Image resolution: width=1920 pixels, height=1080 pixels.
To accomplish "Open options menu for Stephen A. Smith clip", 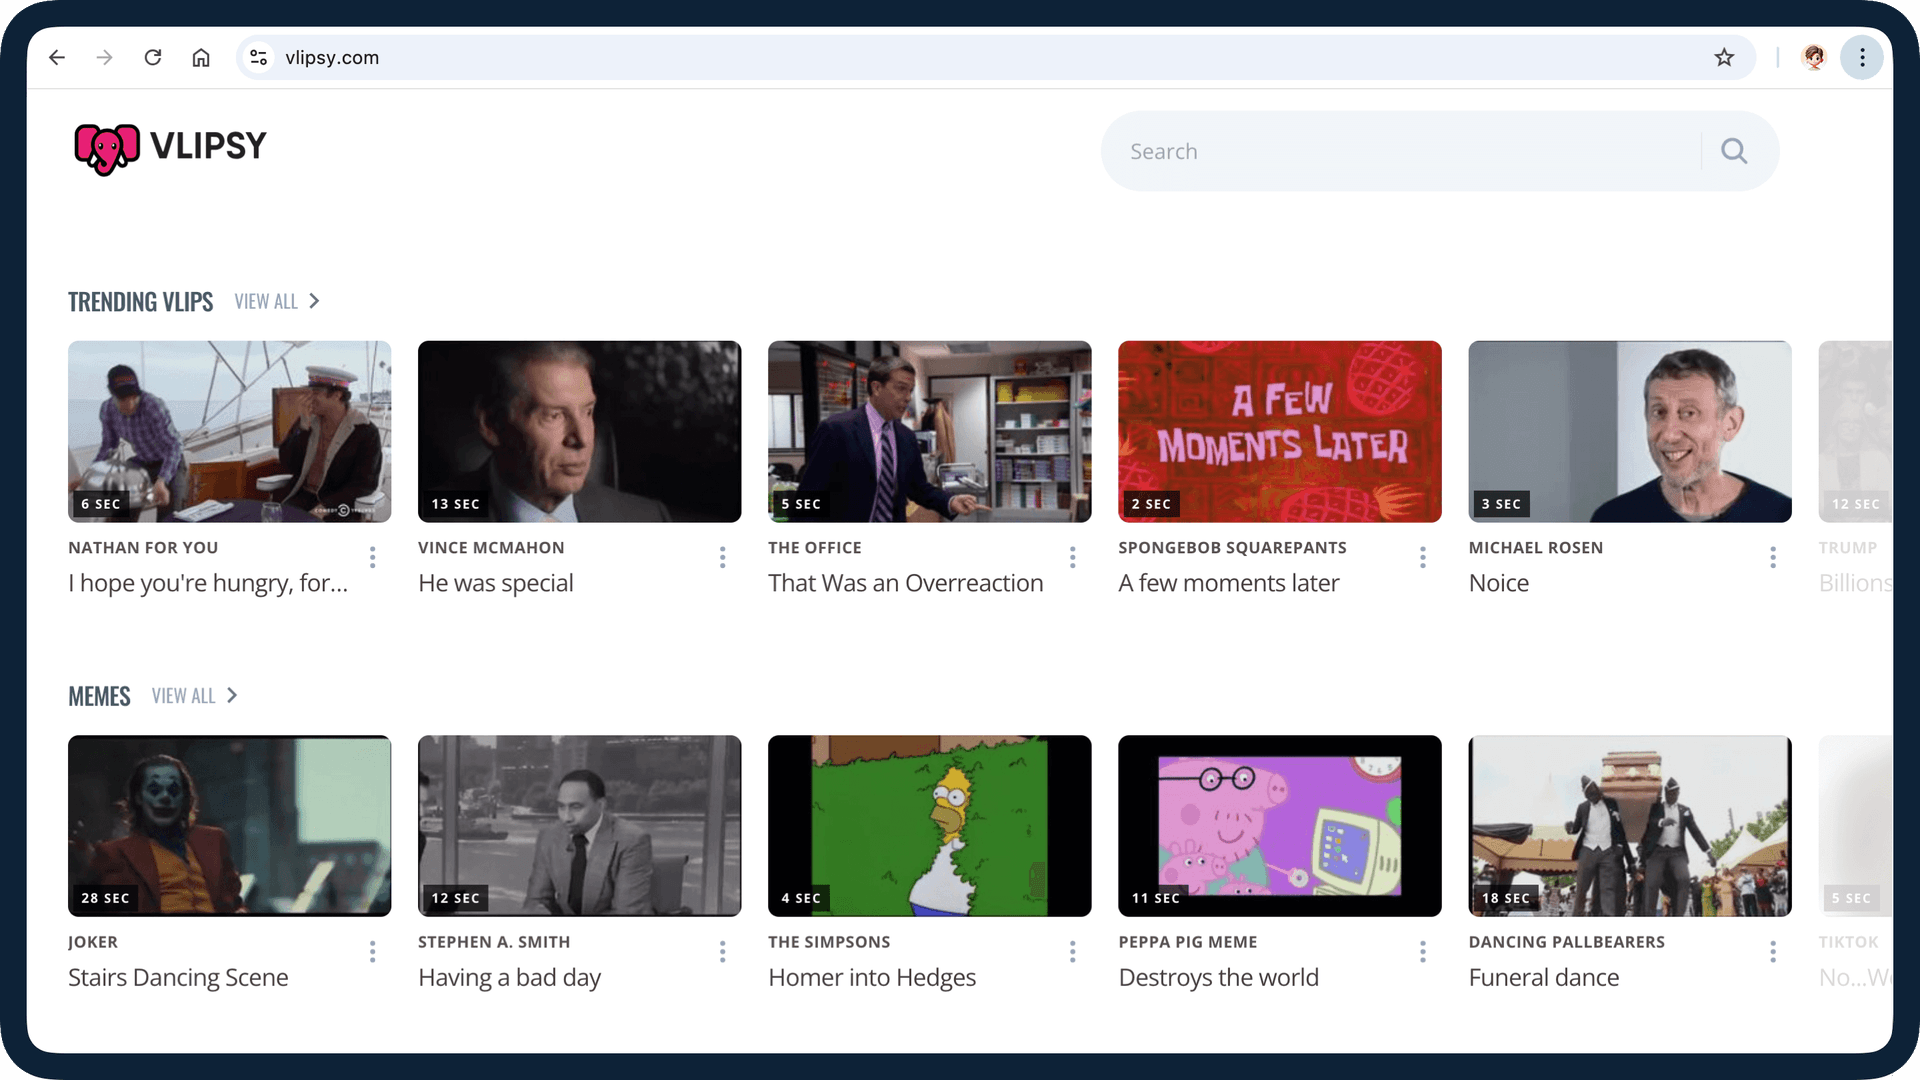I will [722, 952].
